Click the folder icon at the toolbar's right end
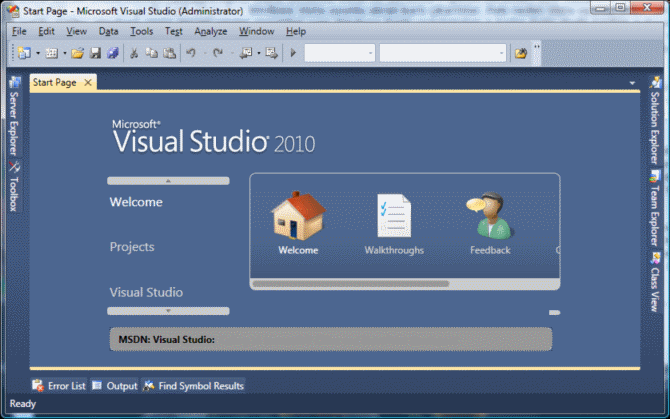 (521, 53)
